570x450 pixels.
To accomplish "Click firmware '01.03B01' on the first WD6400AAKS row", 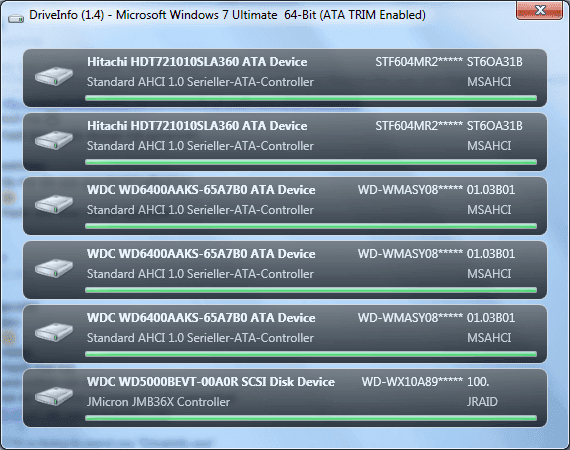I will point(491,190).
